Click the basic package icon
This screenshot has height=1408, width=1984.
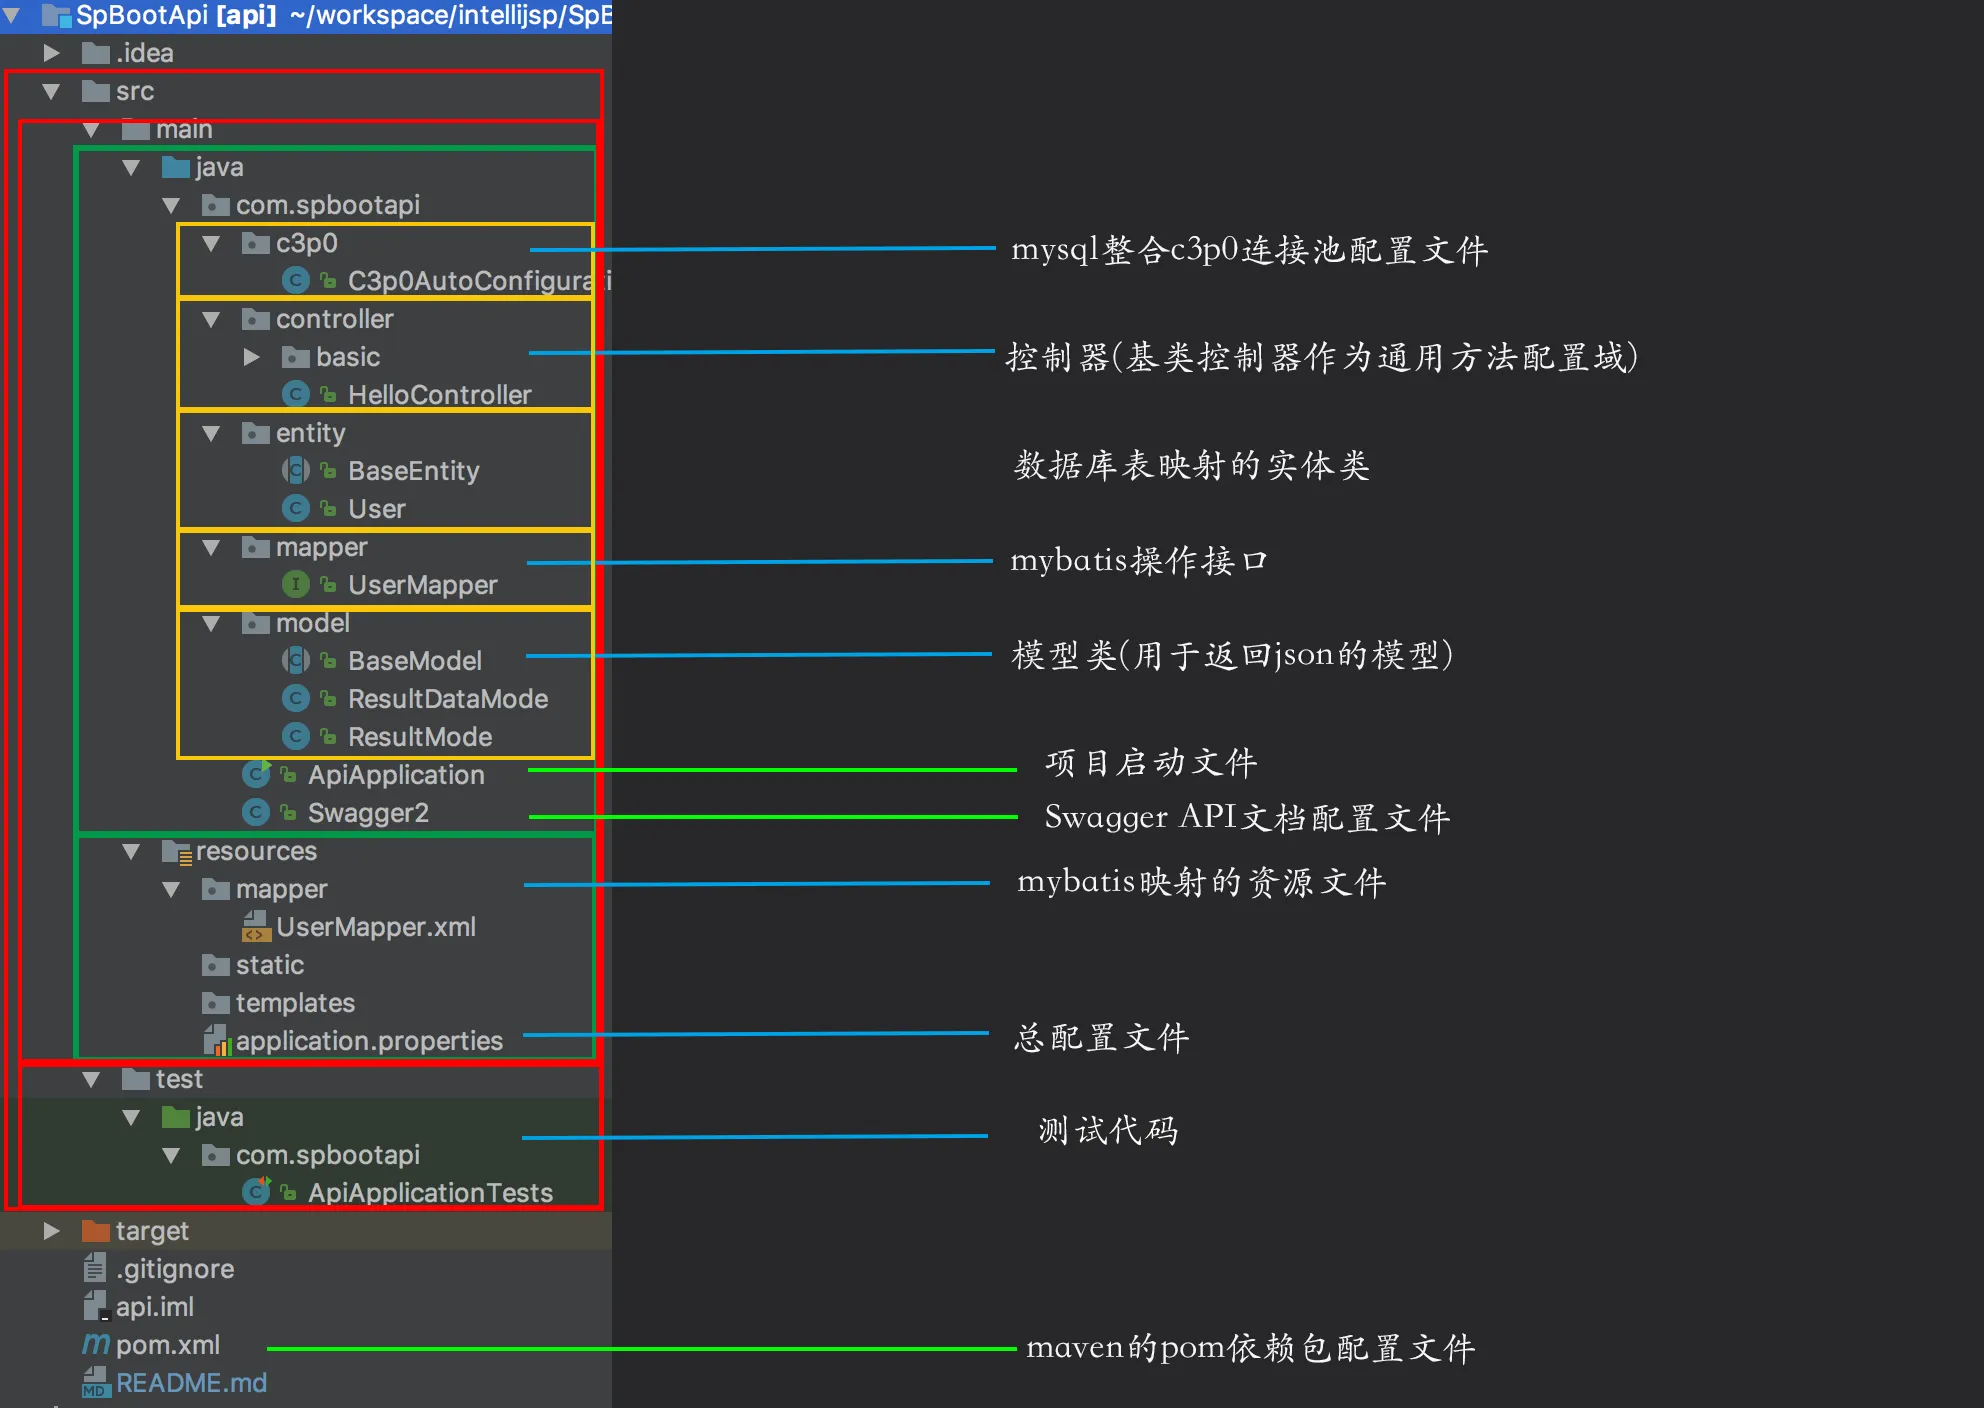pyautogui.click(x=296, y=357)
